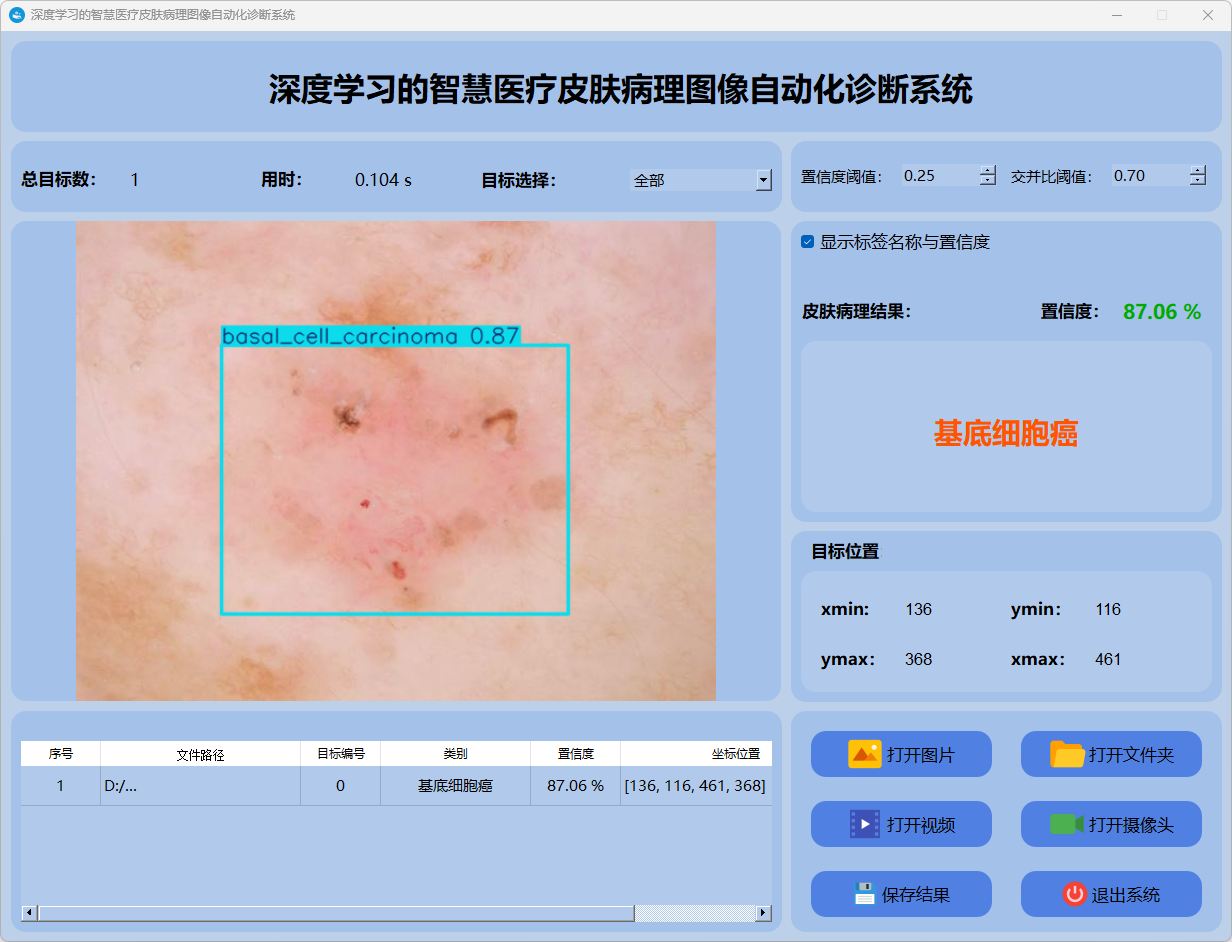Select the confidence threshold input field 0.25

pos(938,176)
